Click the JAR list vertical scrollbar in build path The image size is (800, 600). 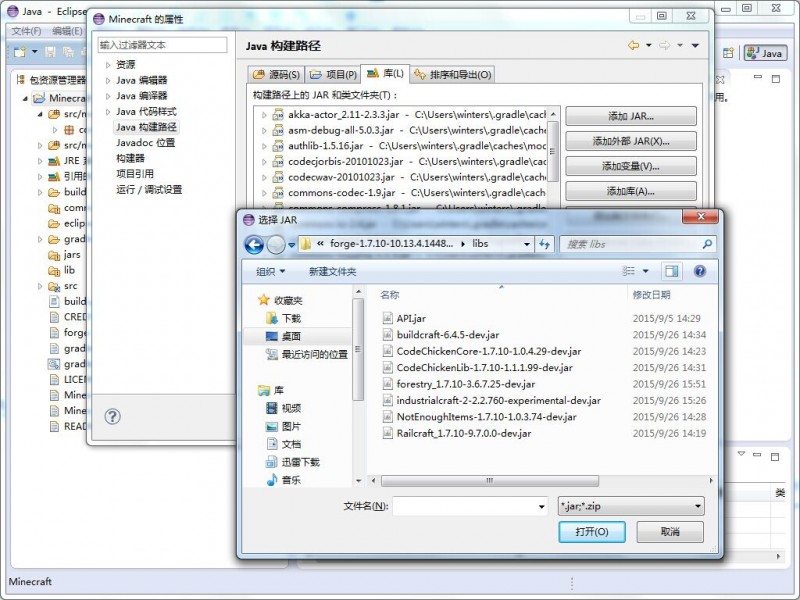click(553, 151)
